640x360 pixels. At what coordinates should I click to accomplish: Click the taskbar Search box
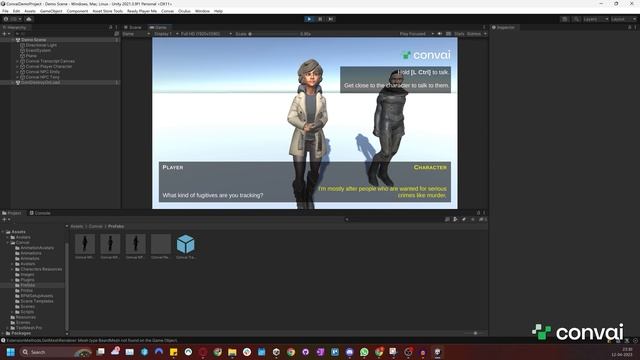[x=56, y=352]
